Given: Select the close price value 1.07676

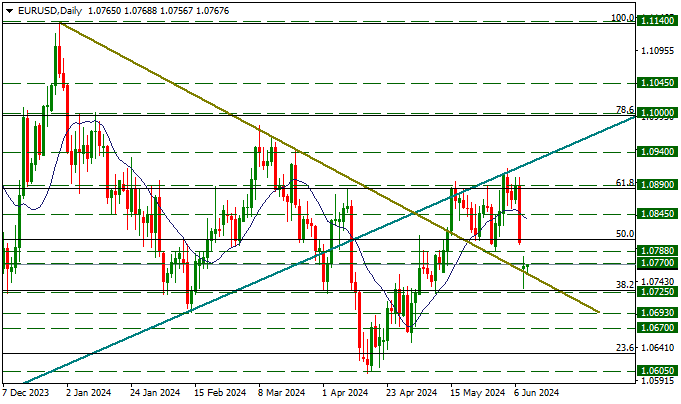Looking at the screenshot, I should coord(213,11).
